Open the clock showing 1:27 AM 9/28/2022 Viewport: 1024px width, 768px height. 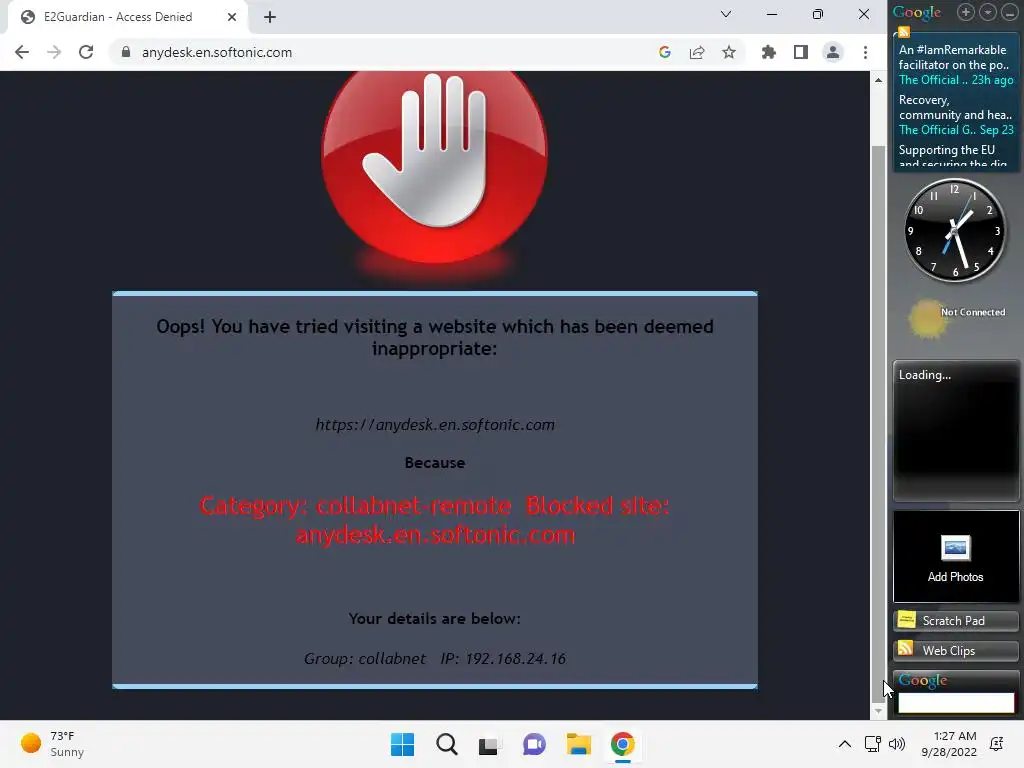950,744
